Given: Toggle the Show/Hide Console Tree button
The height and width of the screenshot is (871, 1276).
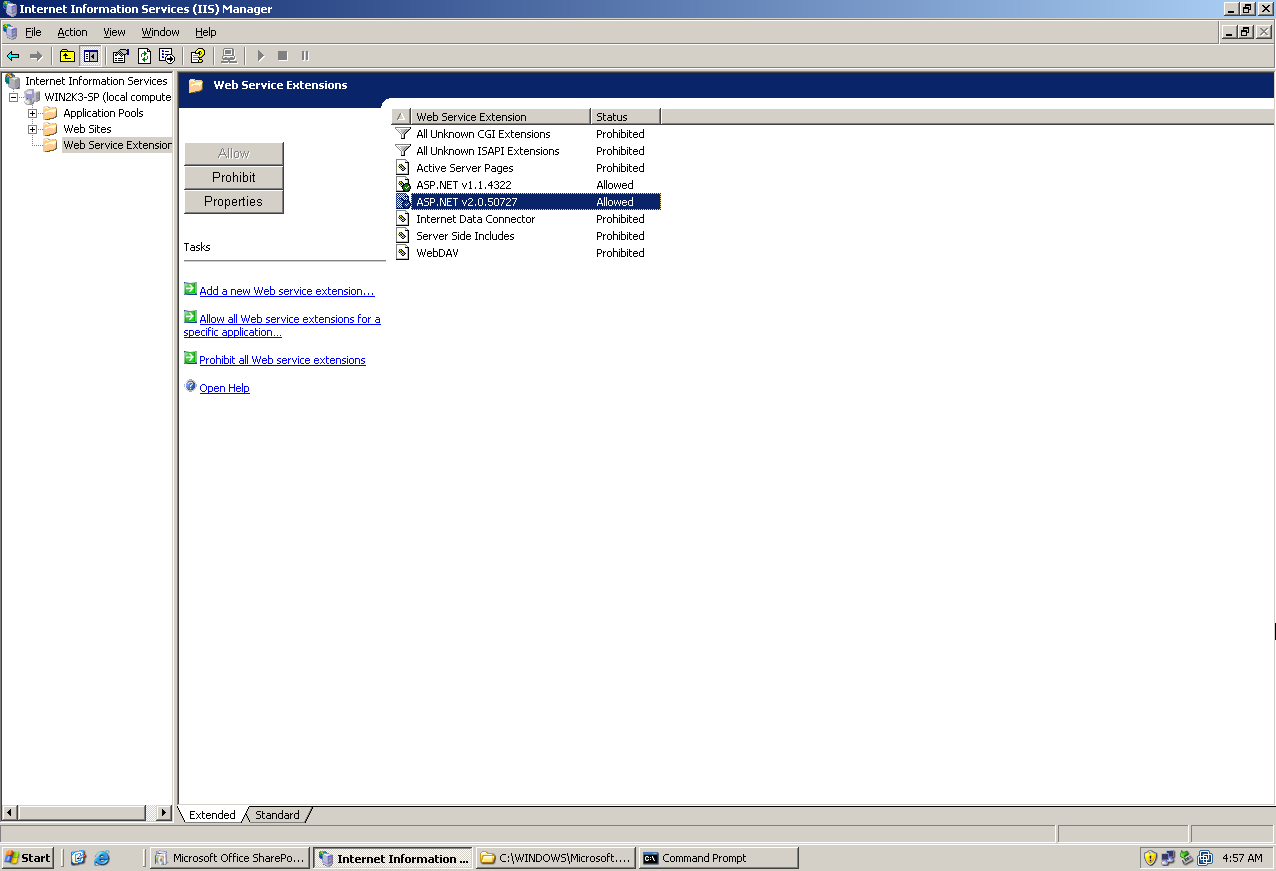Looking at the screenshot, I should tap(90, 56).
